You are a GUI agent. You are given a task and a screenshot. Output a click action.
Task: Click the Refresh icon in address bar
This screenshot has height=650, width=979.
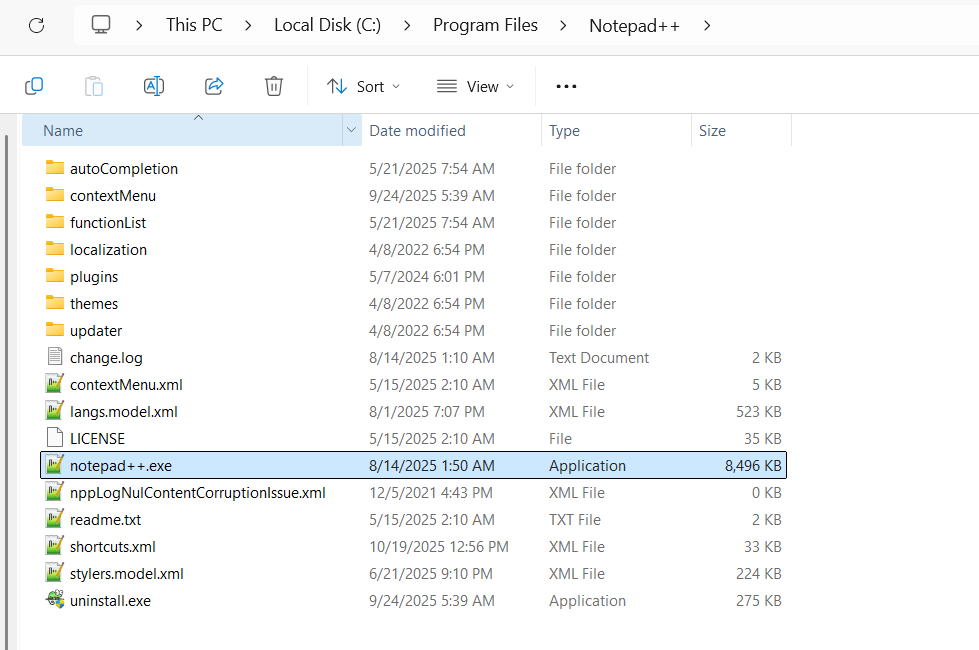36,25
